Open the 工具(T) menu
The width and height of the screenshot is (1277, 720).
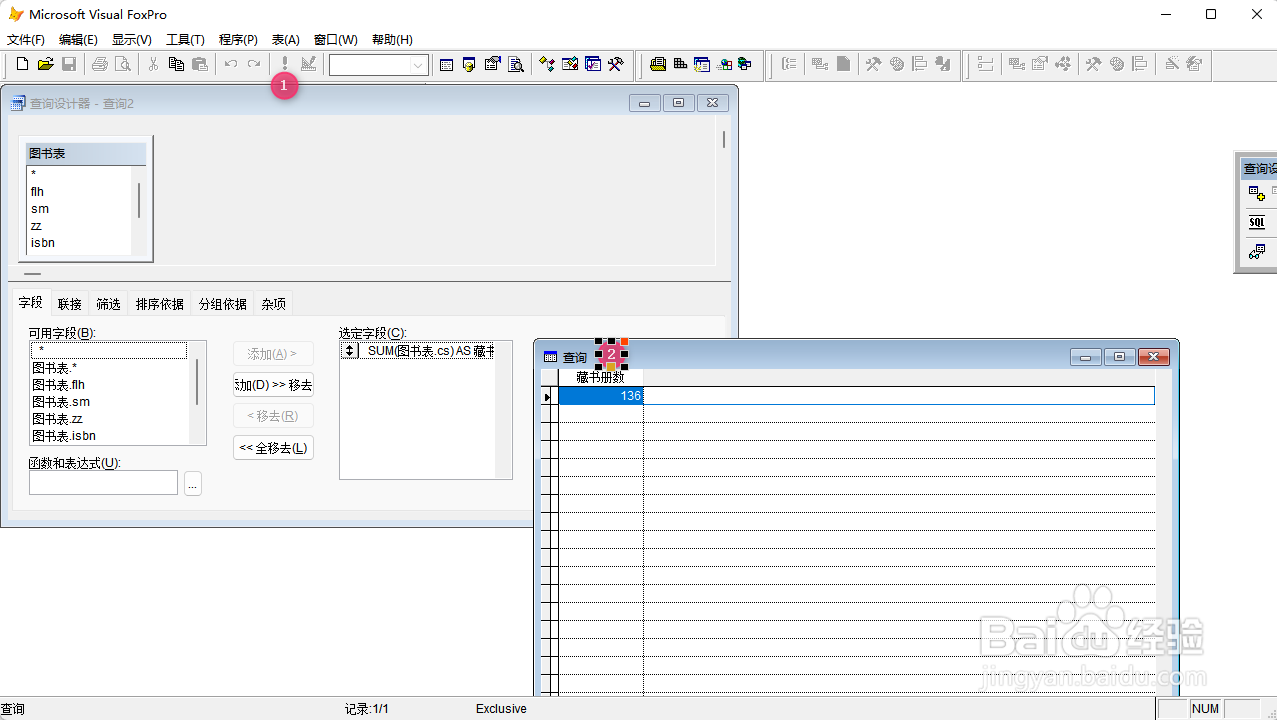185,40
